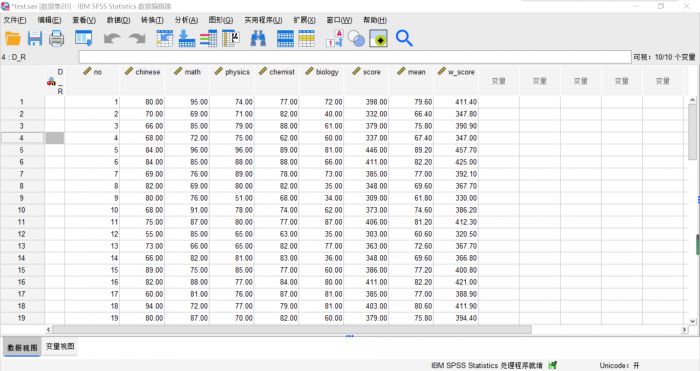Image resolution: width=700 pixels, height=371 pixels.
Task: Open the 实用程序(U) menu
Action: (x=263, y=20)
